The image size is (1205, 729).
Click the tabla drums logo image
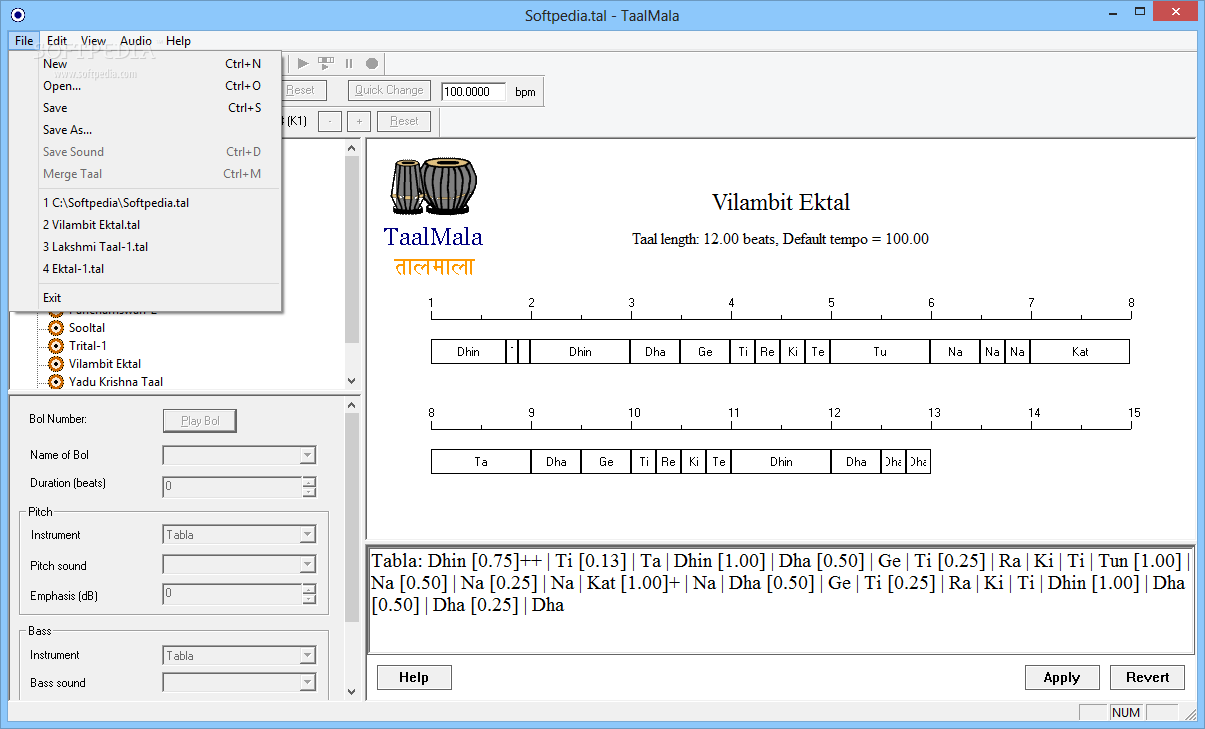(x=434, y=187)
